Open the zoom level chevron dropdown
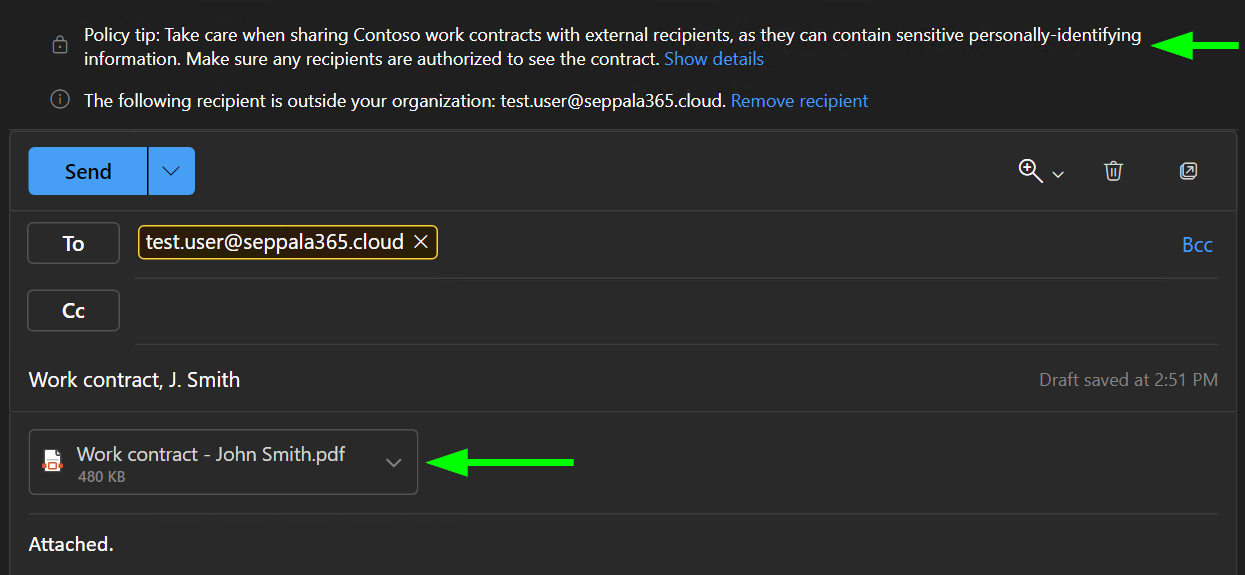Screen dimensions: 1245x575 (1058, 175)
